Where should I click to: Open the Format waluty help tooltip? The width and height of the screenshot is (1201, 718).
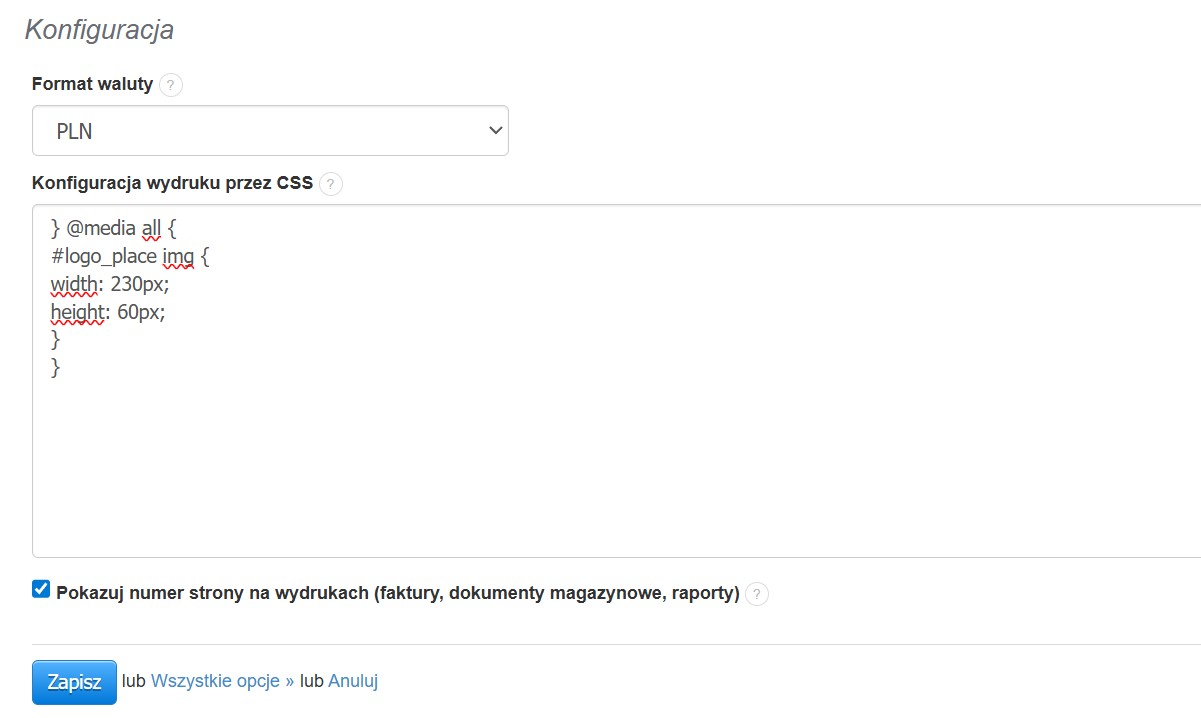click(171, 84)
